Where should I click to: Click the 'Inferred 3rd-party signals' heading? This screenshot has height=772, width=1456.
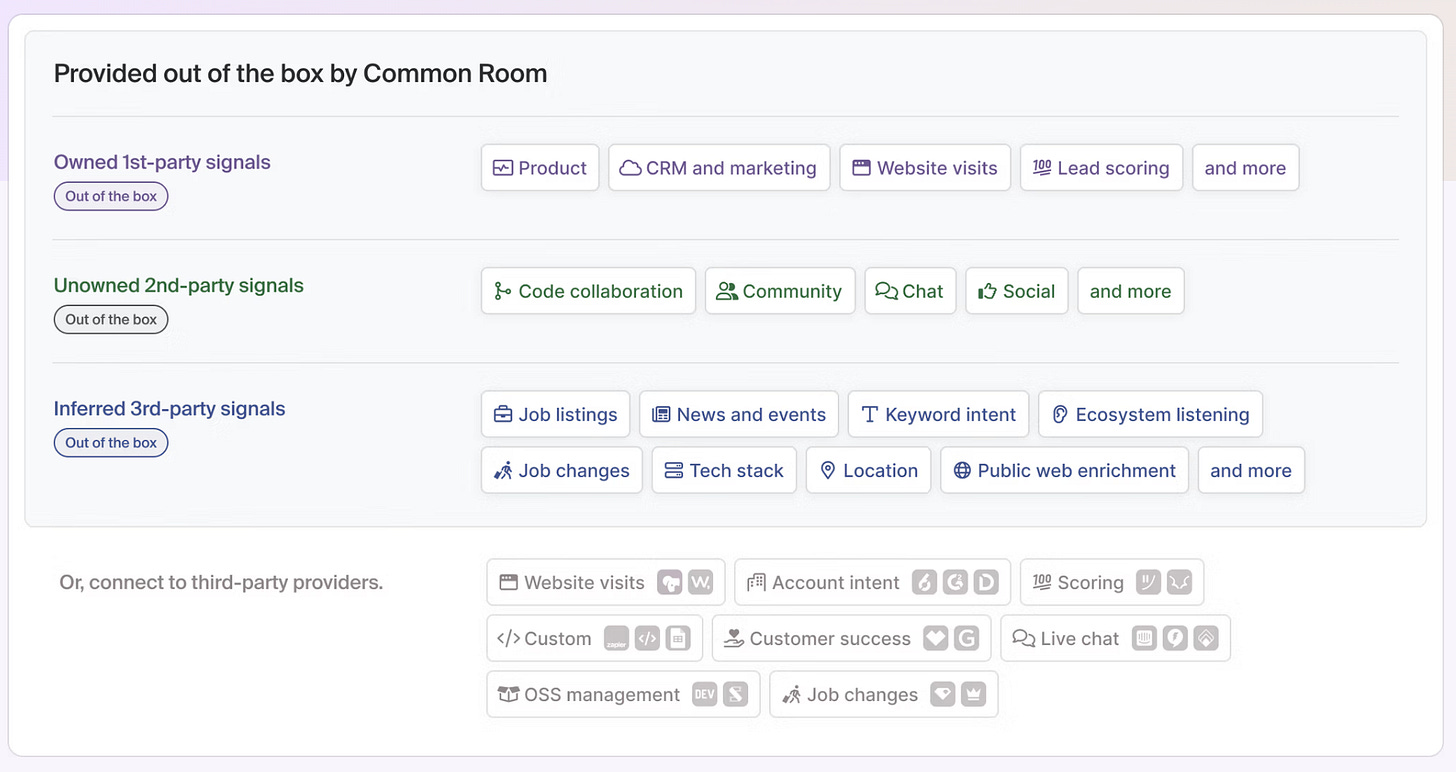[x=170, y=408]
